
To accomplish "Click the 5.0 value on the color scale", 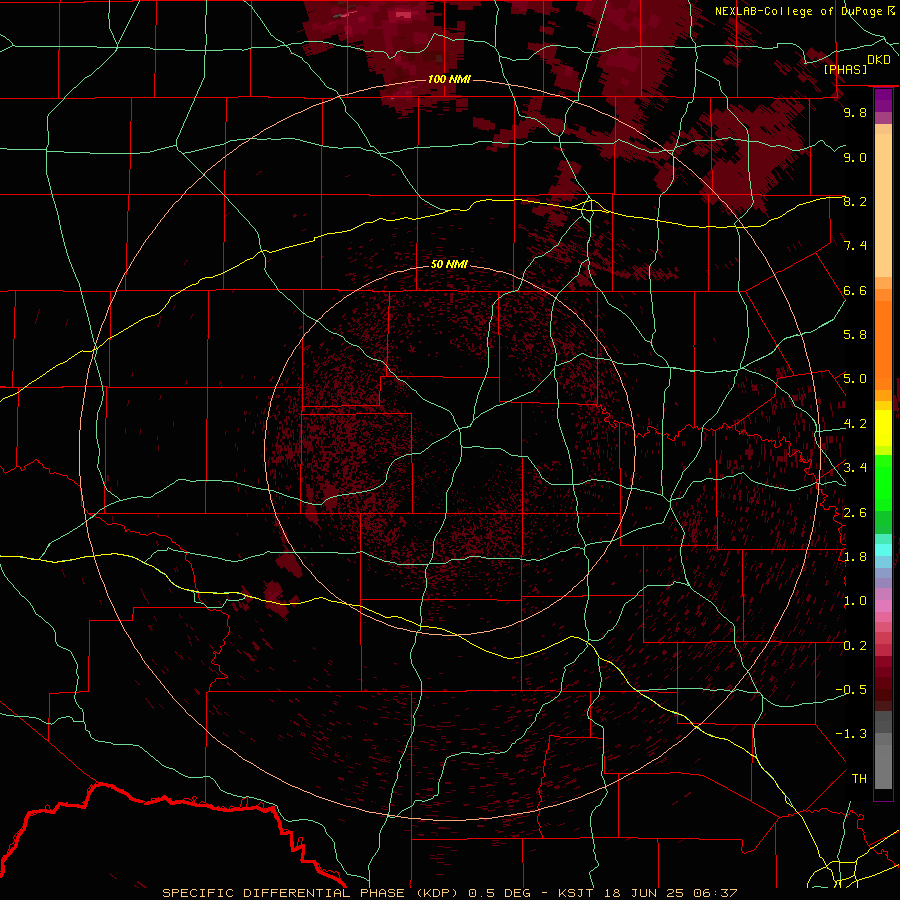I will pyautogui.click(x=855, y=379).
